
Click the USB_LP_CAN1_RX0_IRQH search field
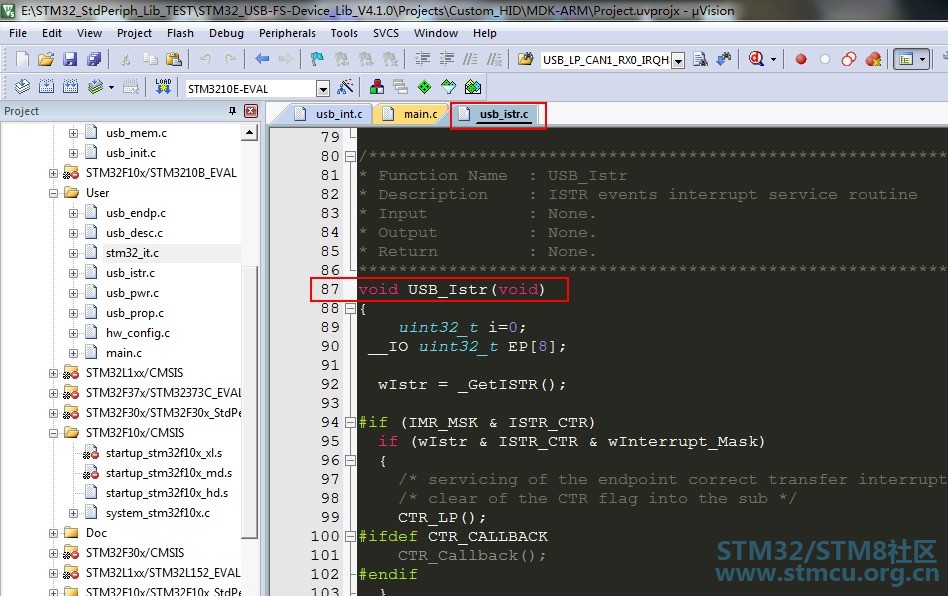605,60
